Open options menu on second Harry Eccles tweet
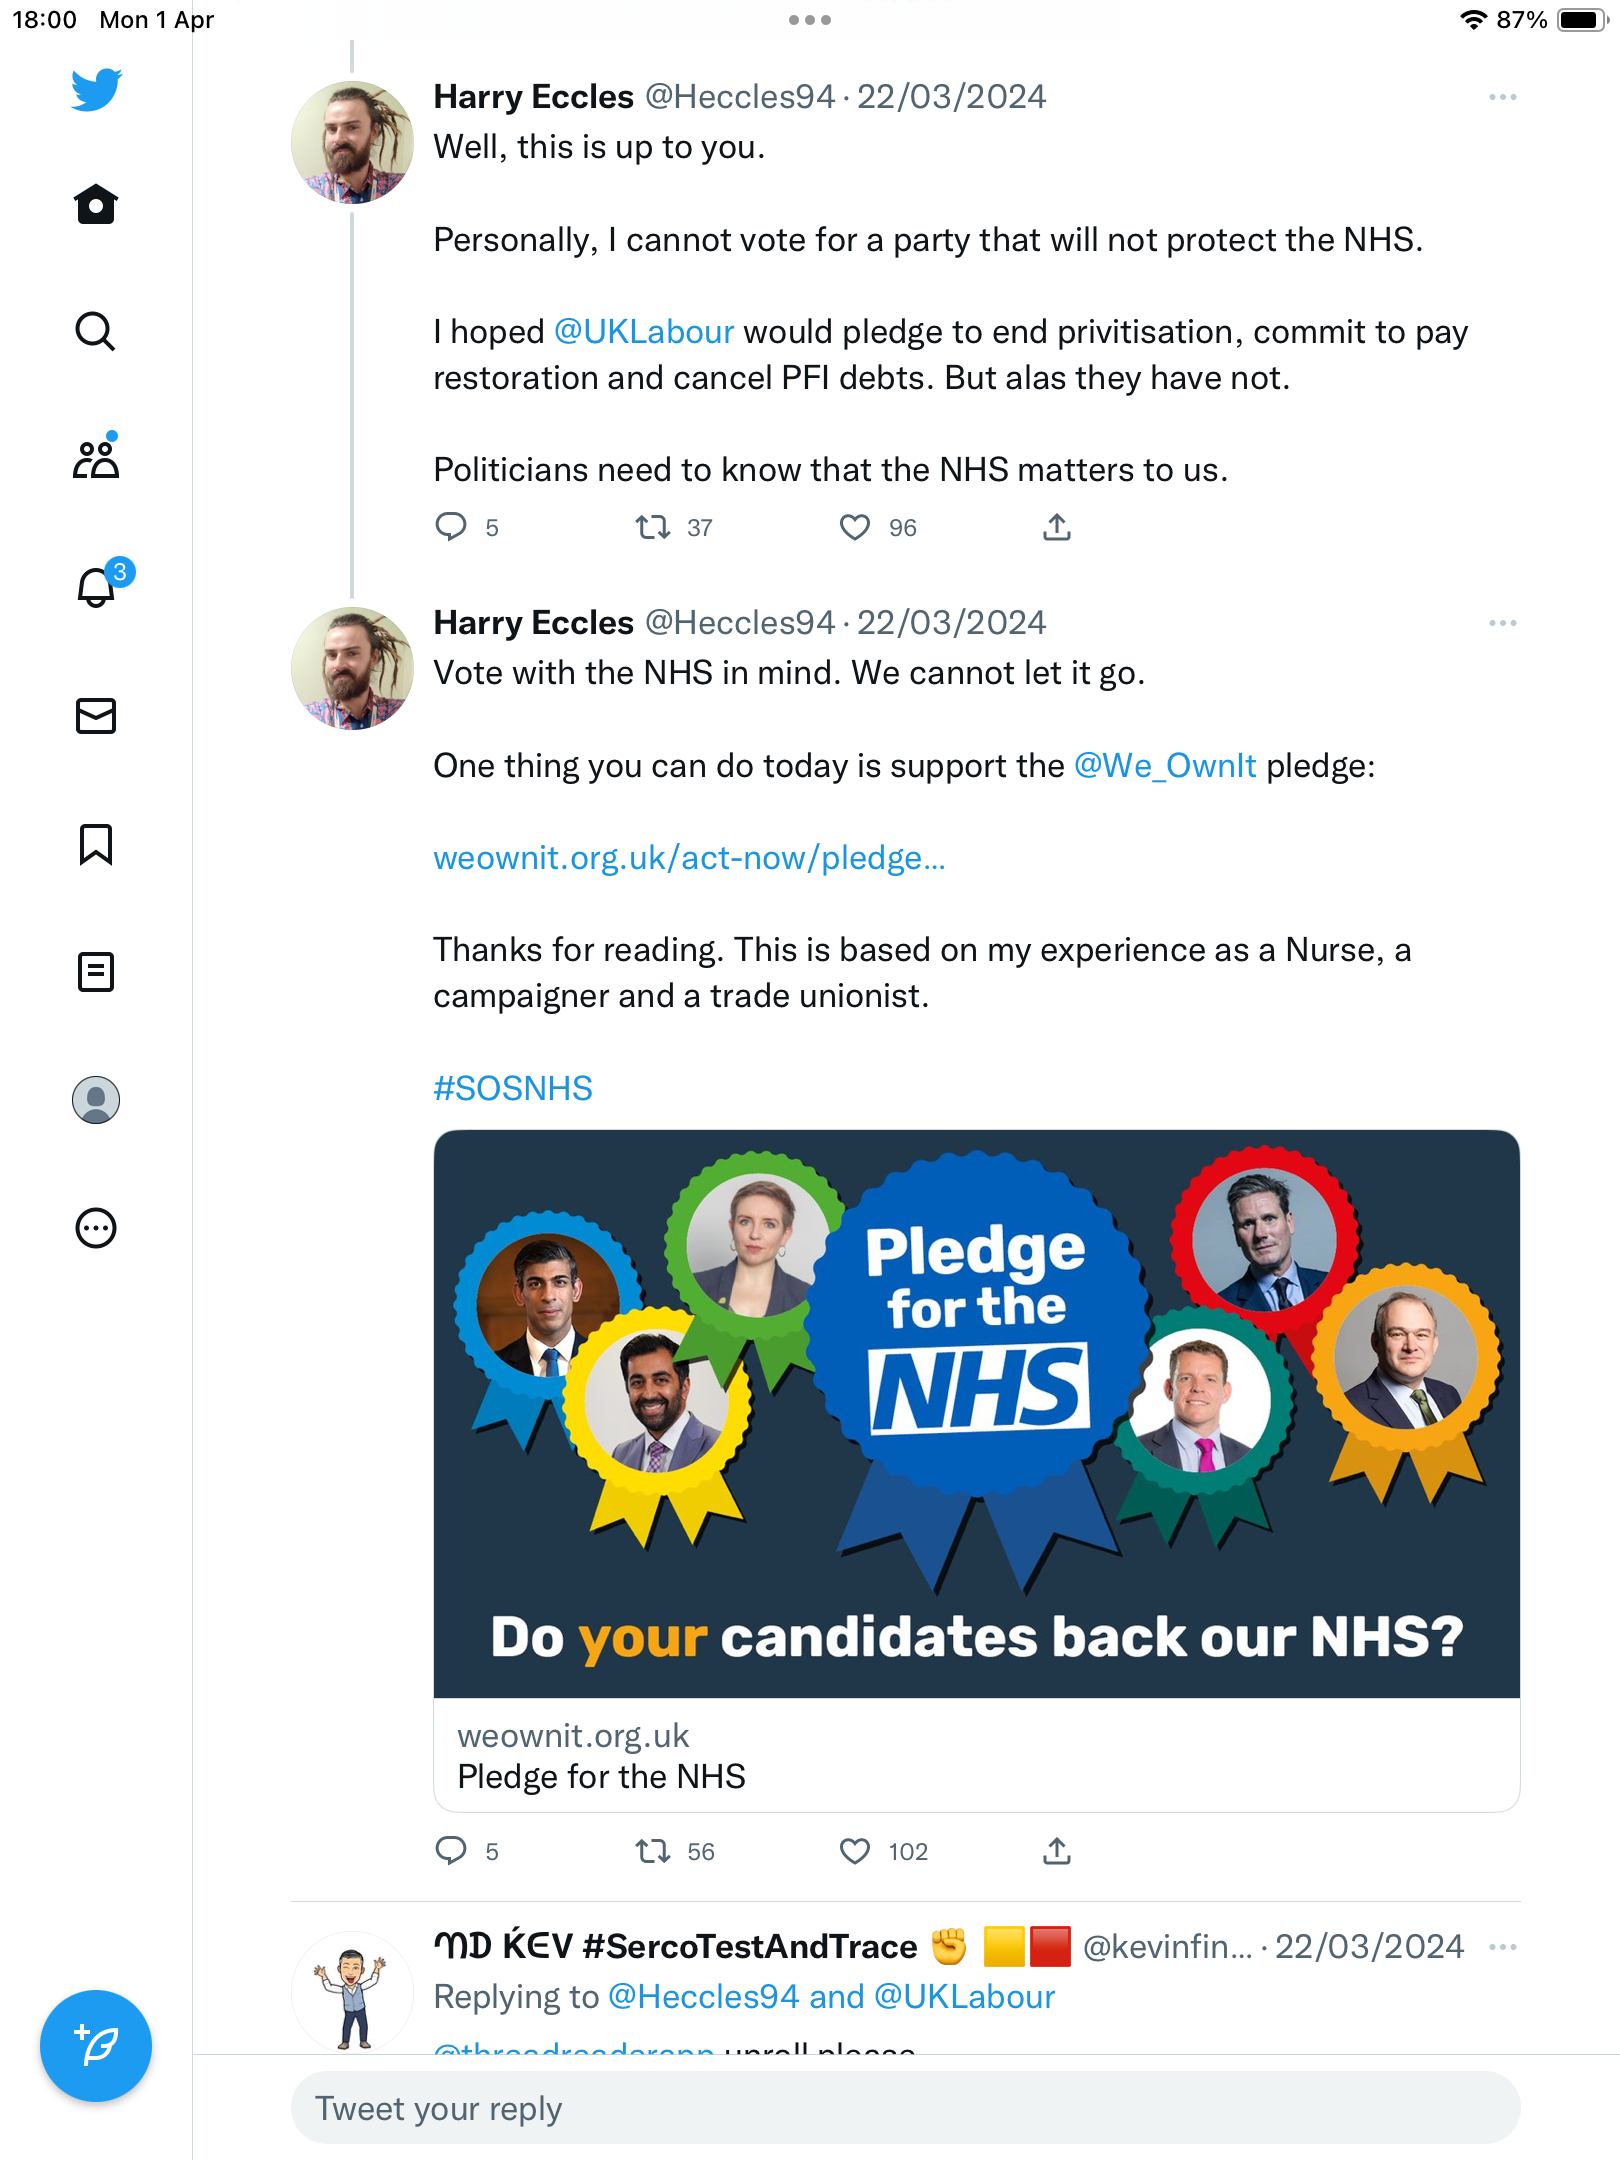Screen dimensions: 1620x2160 click(x=1502, y=623)
